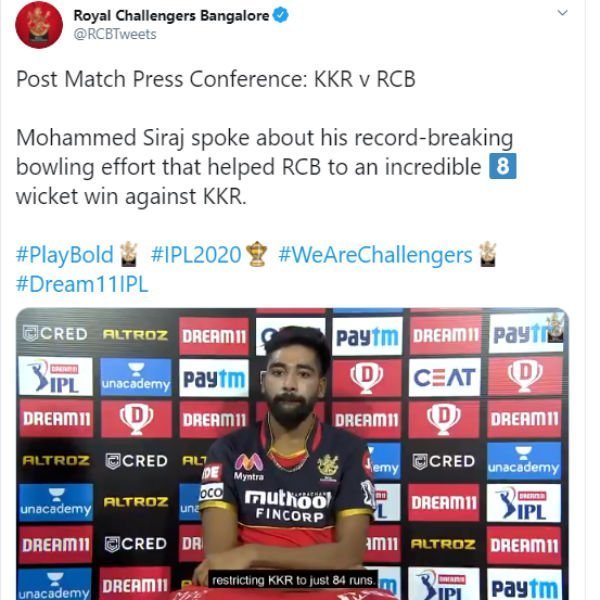Image resolution: width=600 pixels, height=600 pixels.
Task: Open the #PlayBold hashtag
Action: coord(65,254)
